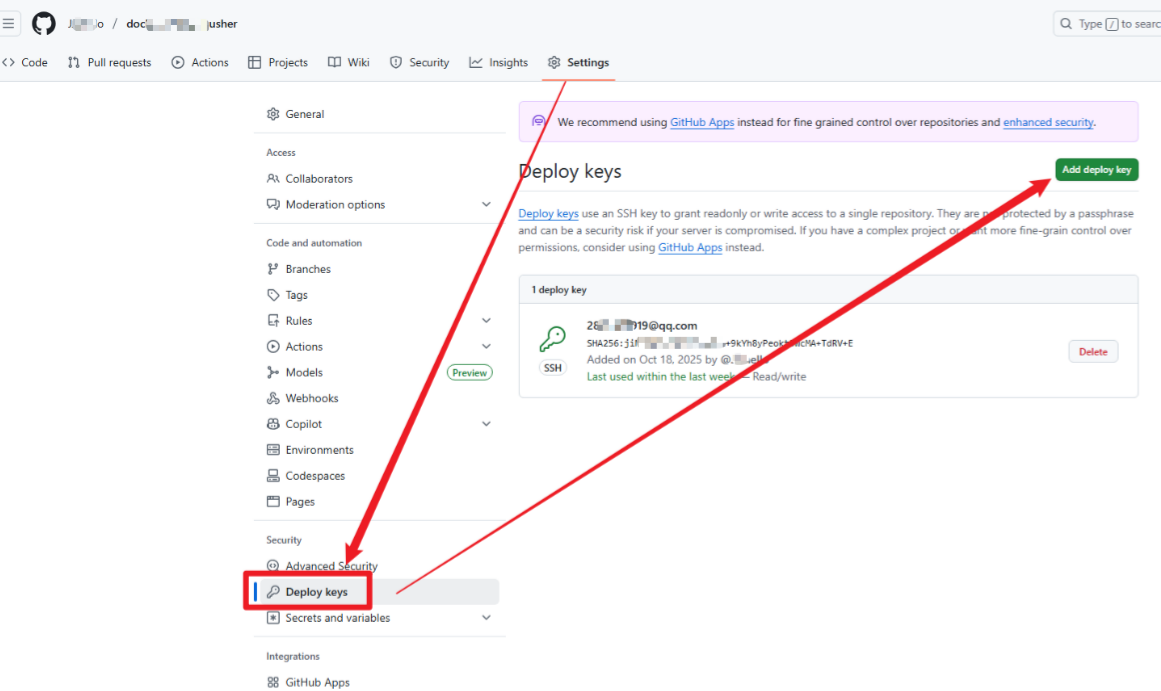
Task: View the Insights tab
Action: (x=498, y=63)
